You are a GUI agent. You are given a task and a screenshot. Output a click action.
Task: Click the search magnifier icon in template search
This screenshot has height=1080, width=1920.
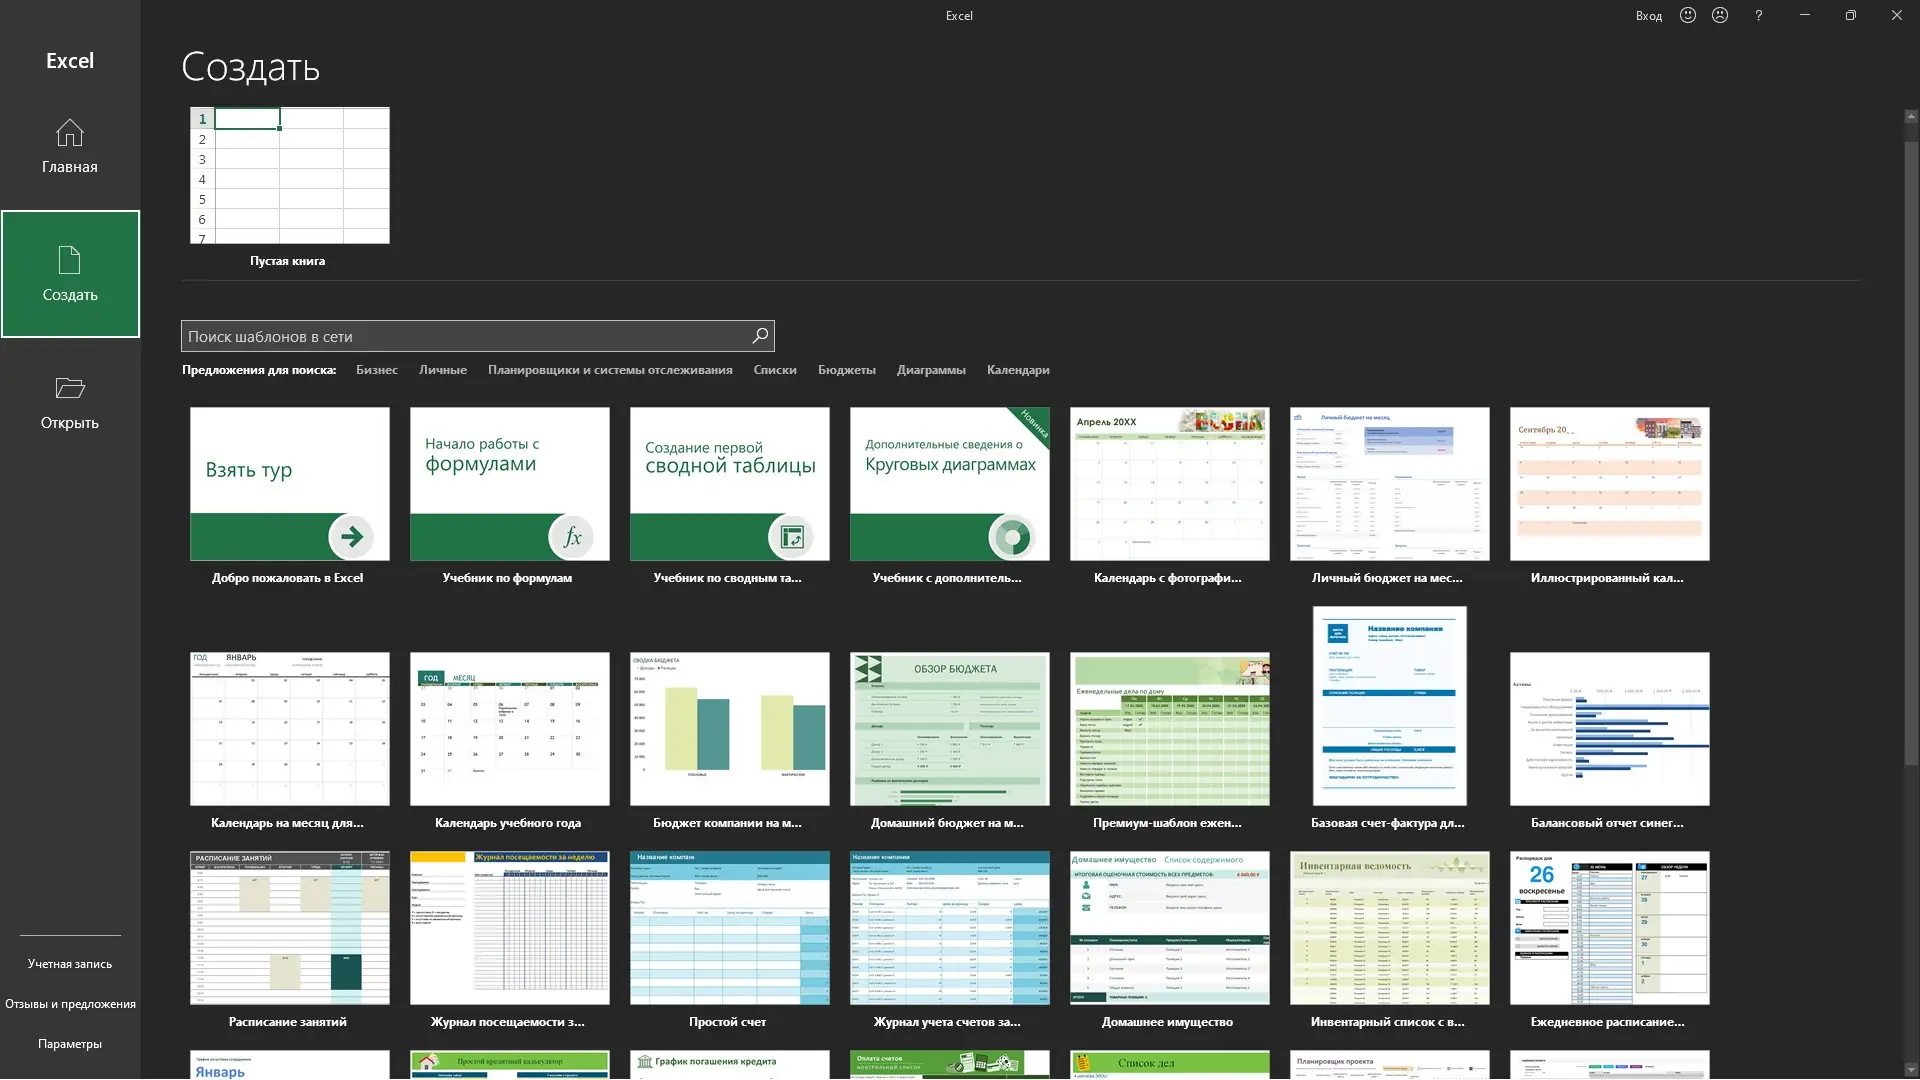click(x=760, y=336)
